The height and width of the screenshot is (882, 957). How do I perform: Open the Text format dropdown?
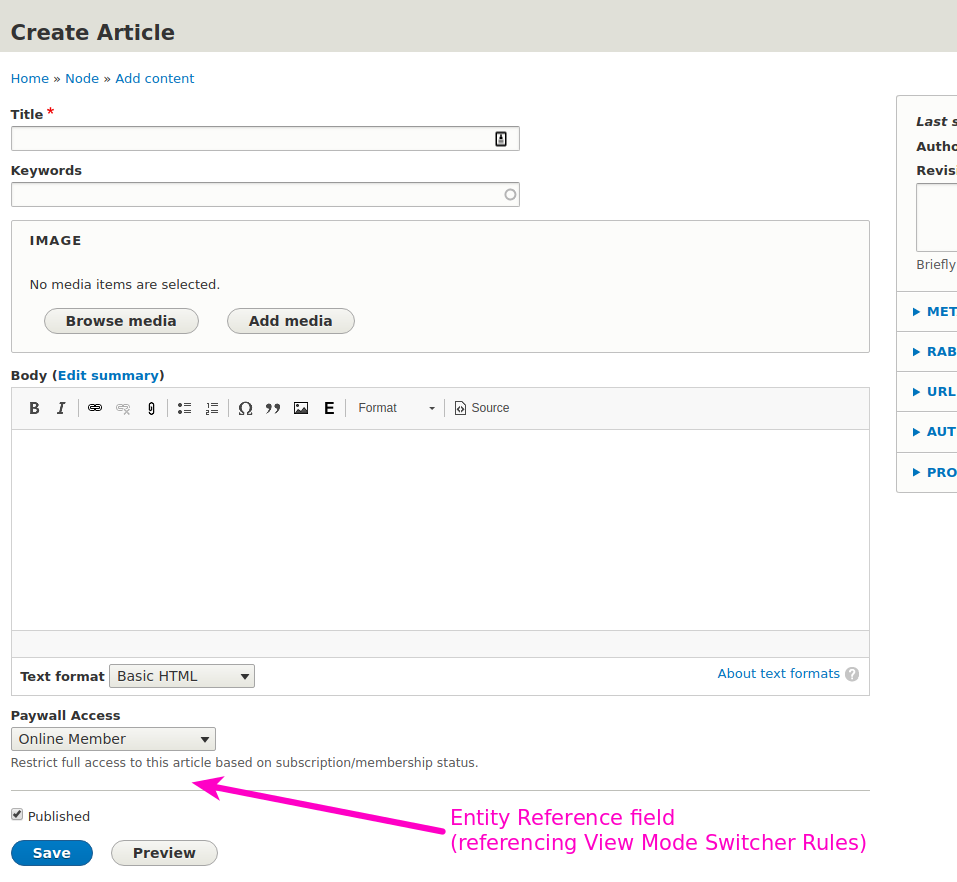coord(182,676)
